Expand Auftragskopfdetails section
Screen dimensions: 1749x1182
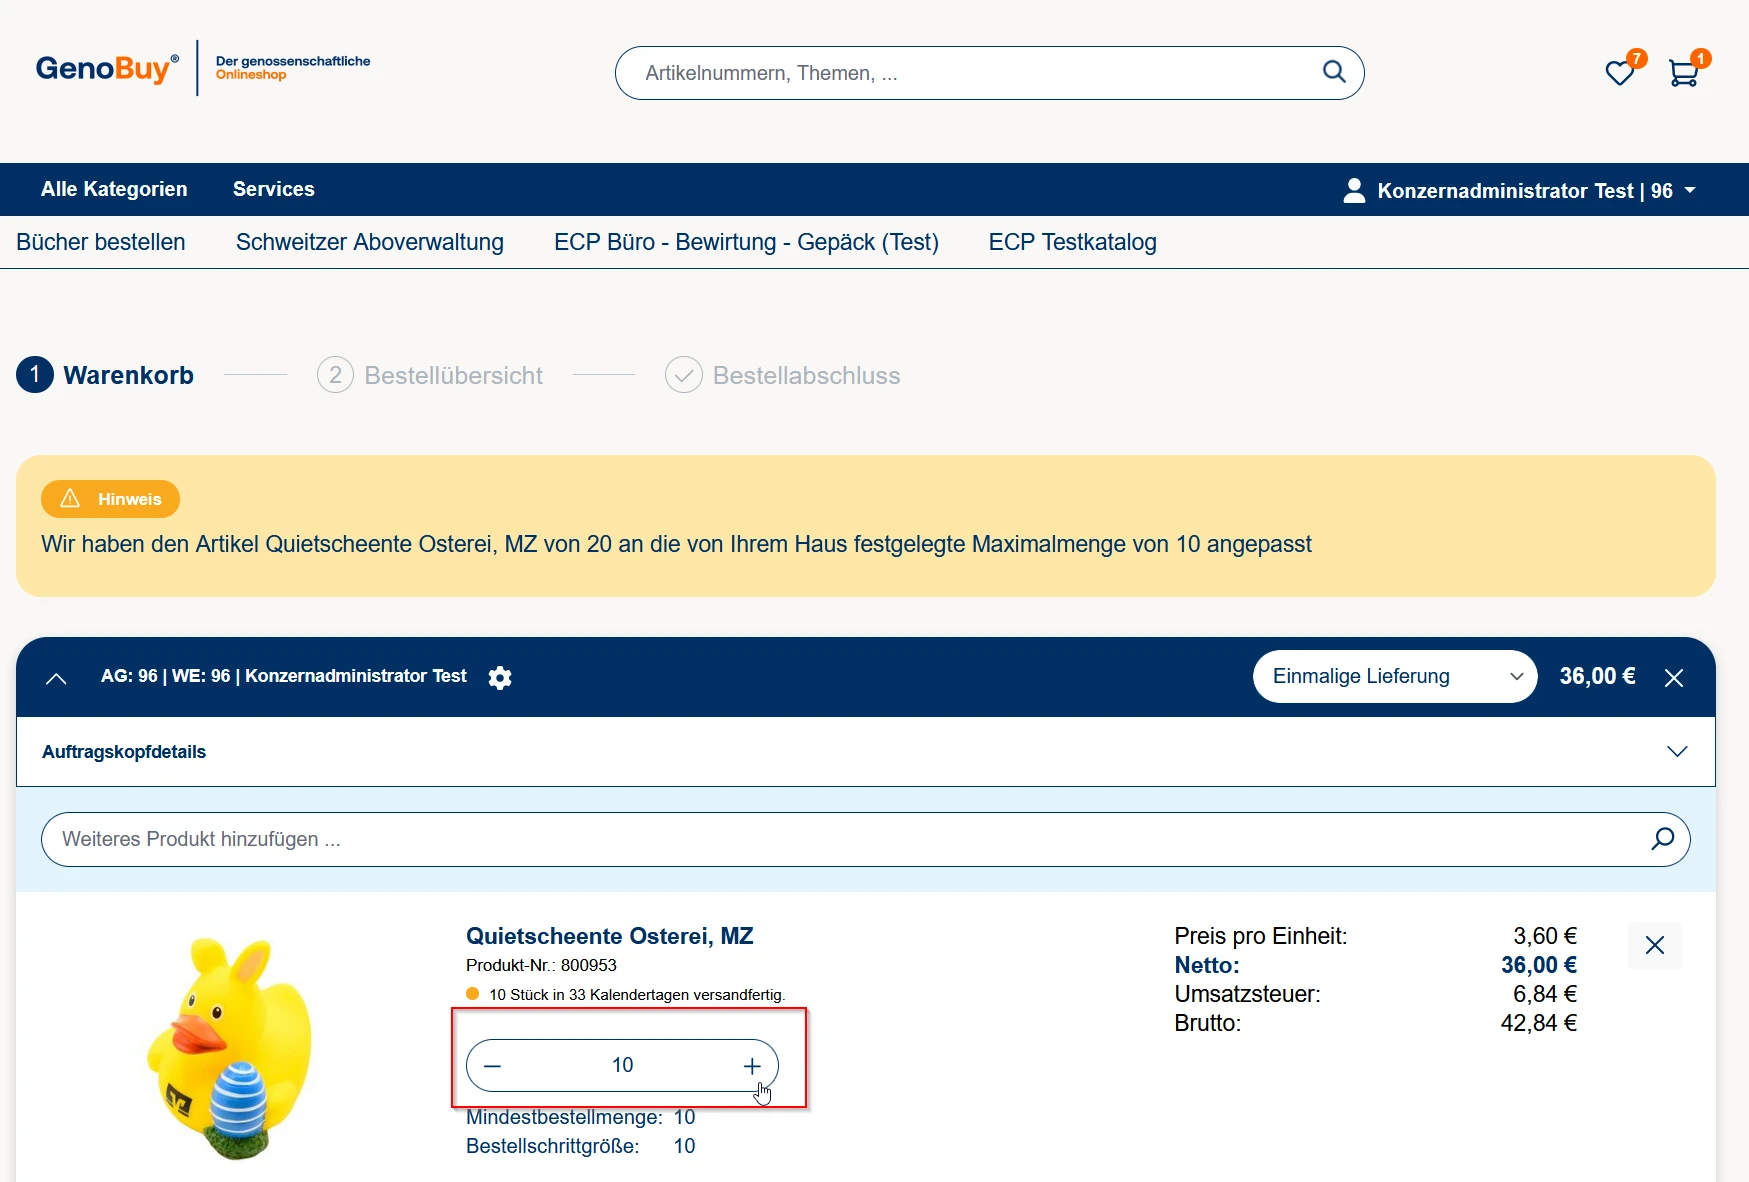click(1676, 752)
